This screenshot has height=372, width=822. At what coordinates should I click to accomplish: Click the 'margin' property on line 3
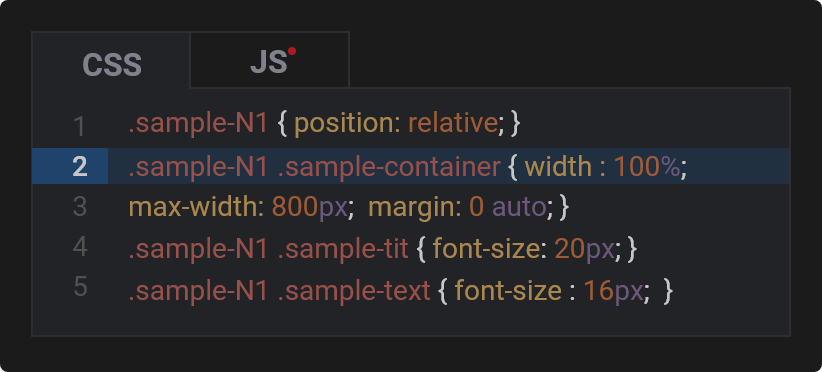click(411, 208)
